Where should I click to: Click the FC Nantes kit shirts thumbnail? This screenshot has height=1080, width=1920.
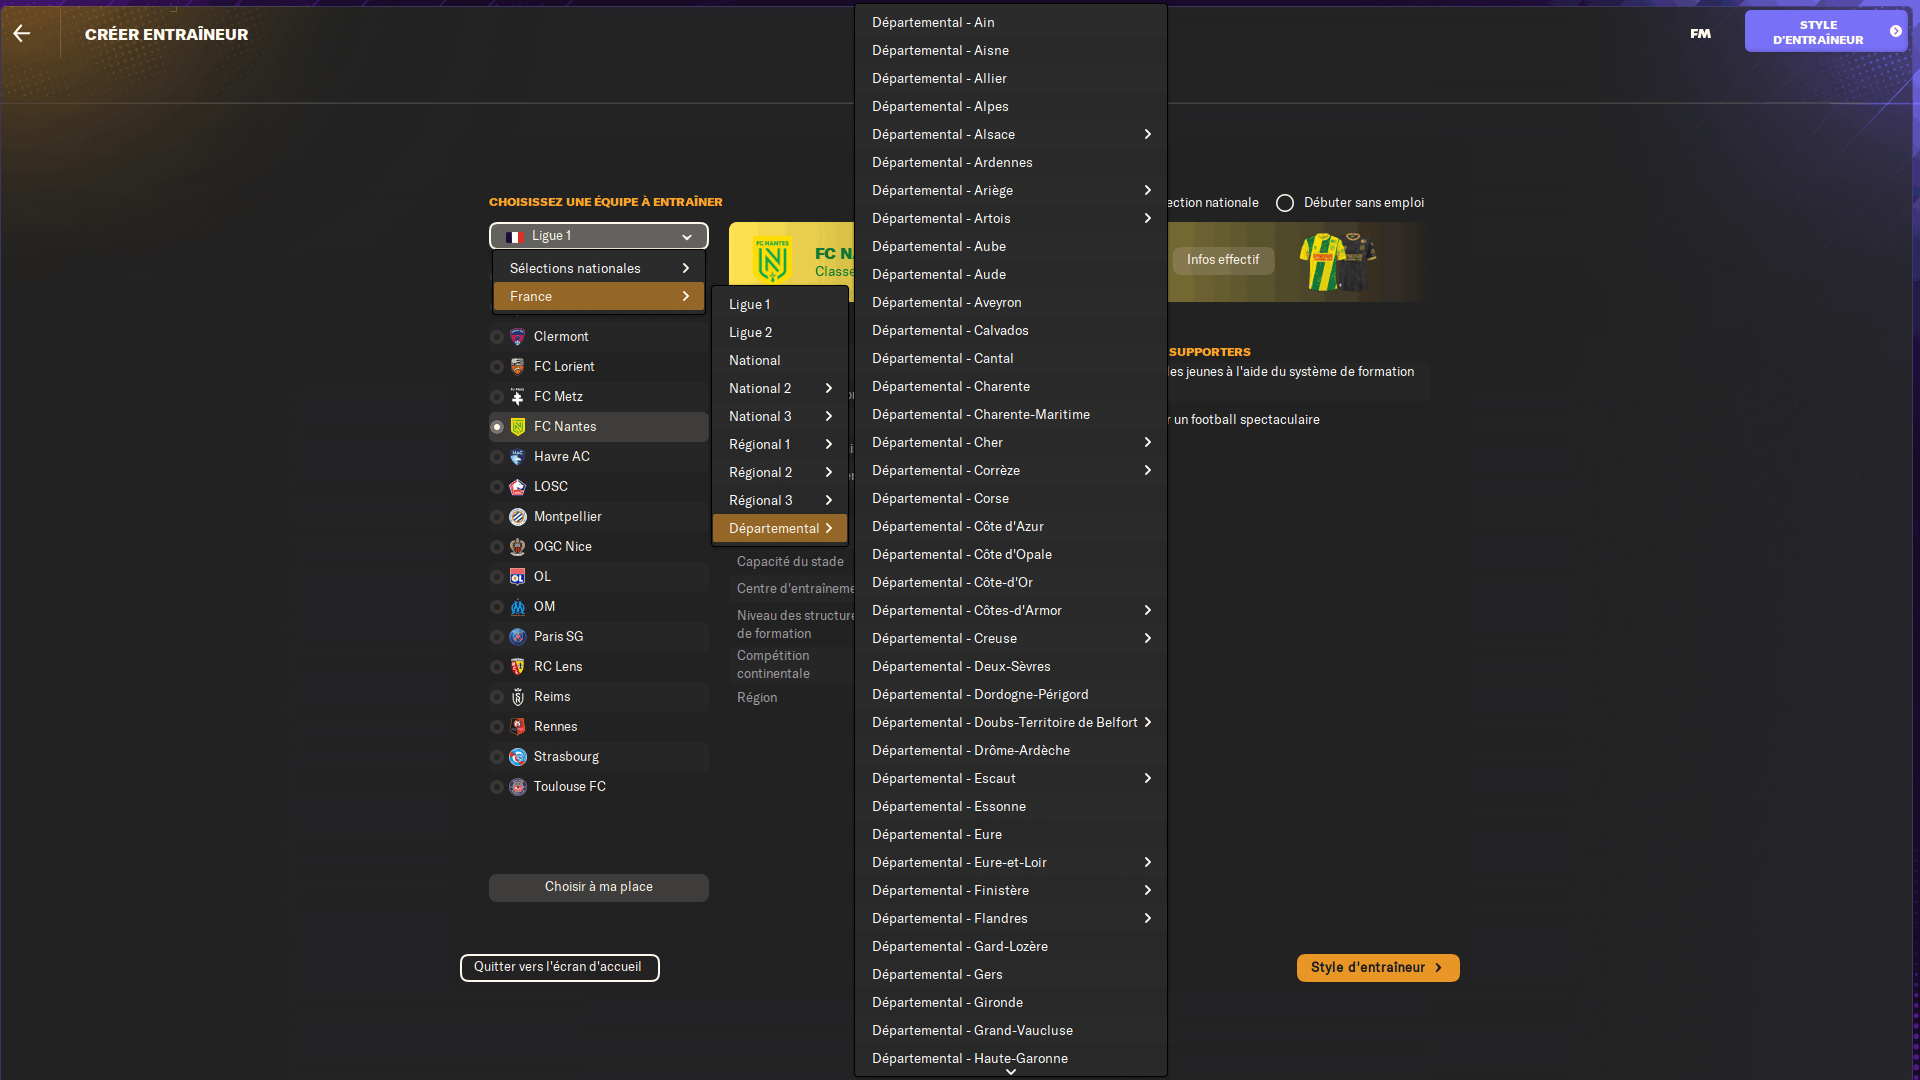tap(1337, 261)
